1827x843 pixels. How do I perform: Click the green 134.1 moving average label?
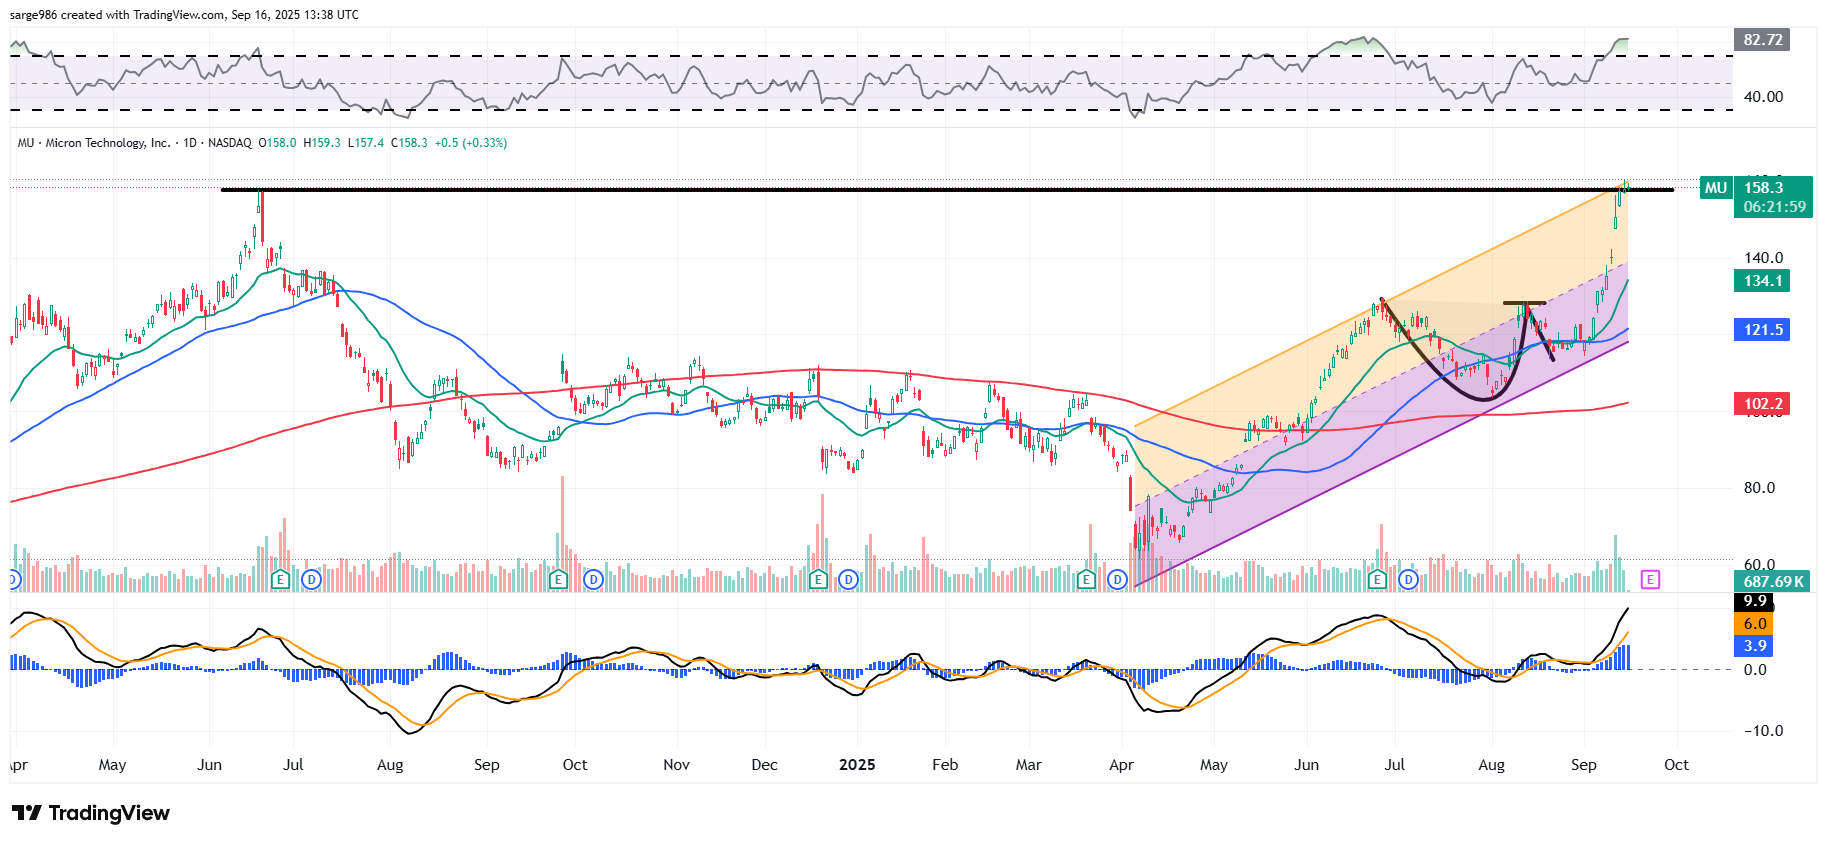coord(1762,281)
